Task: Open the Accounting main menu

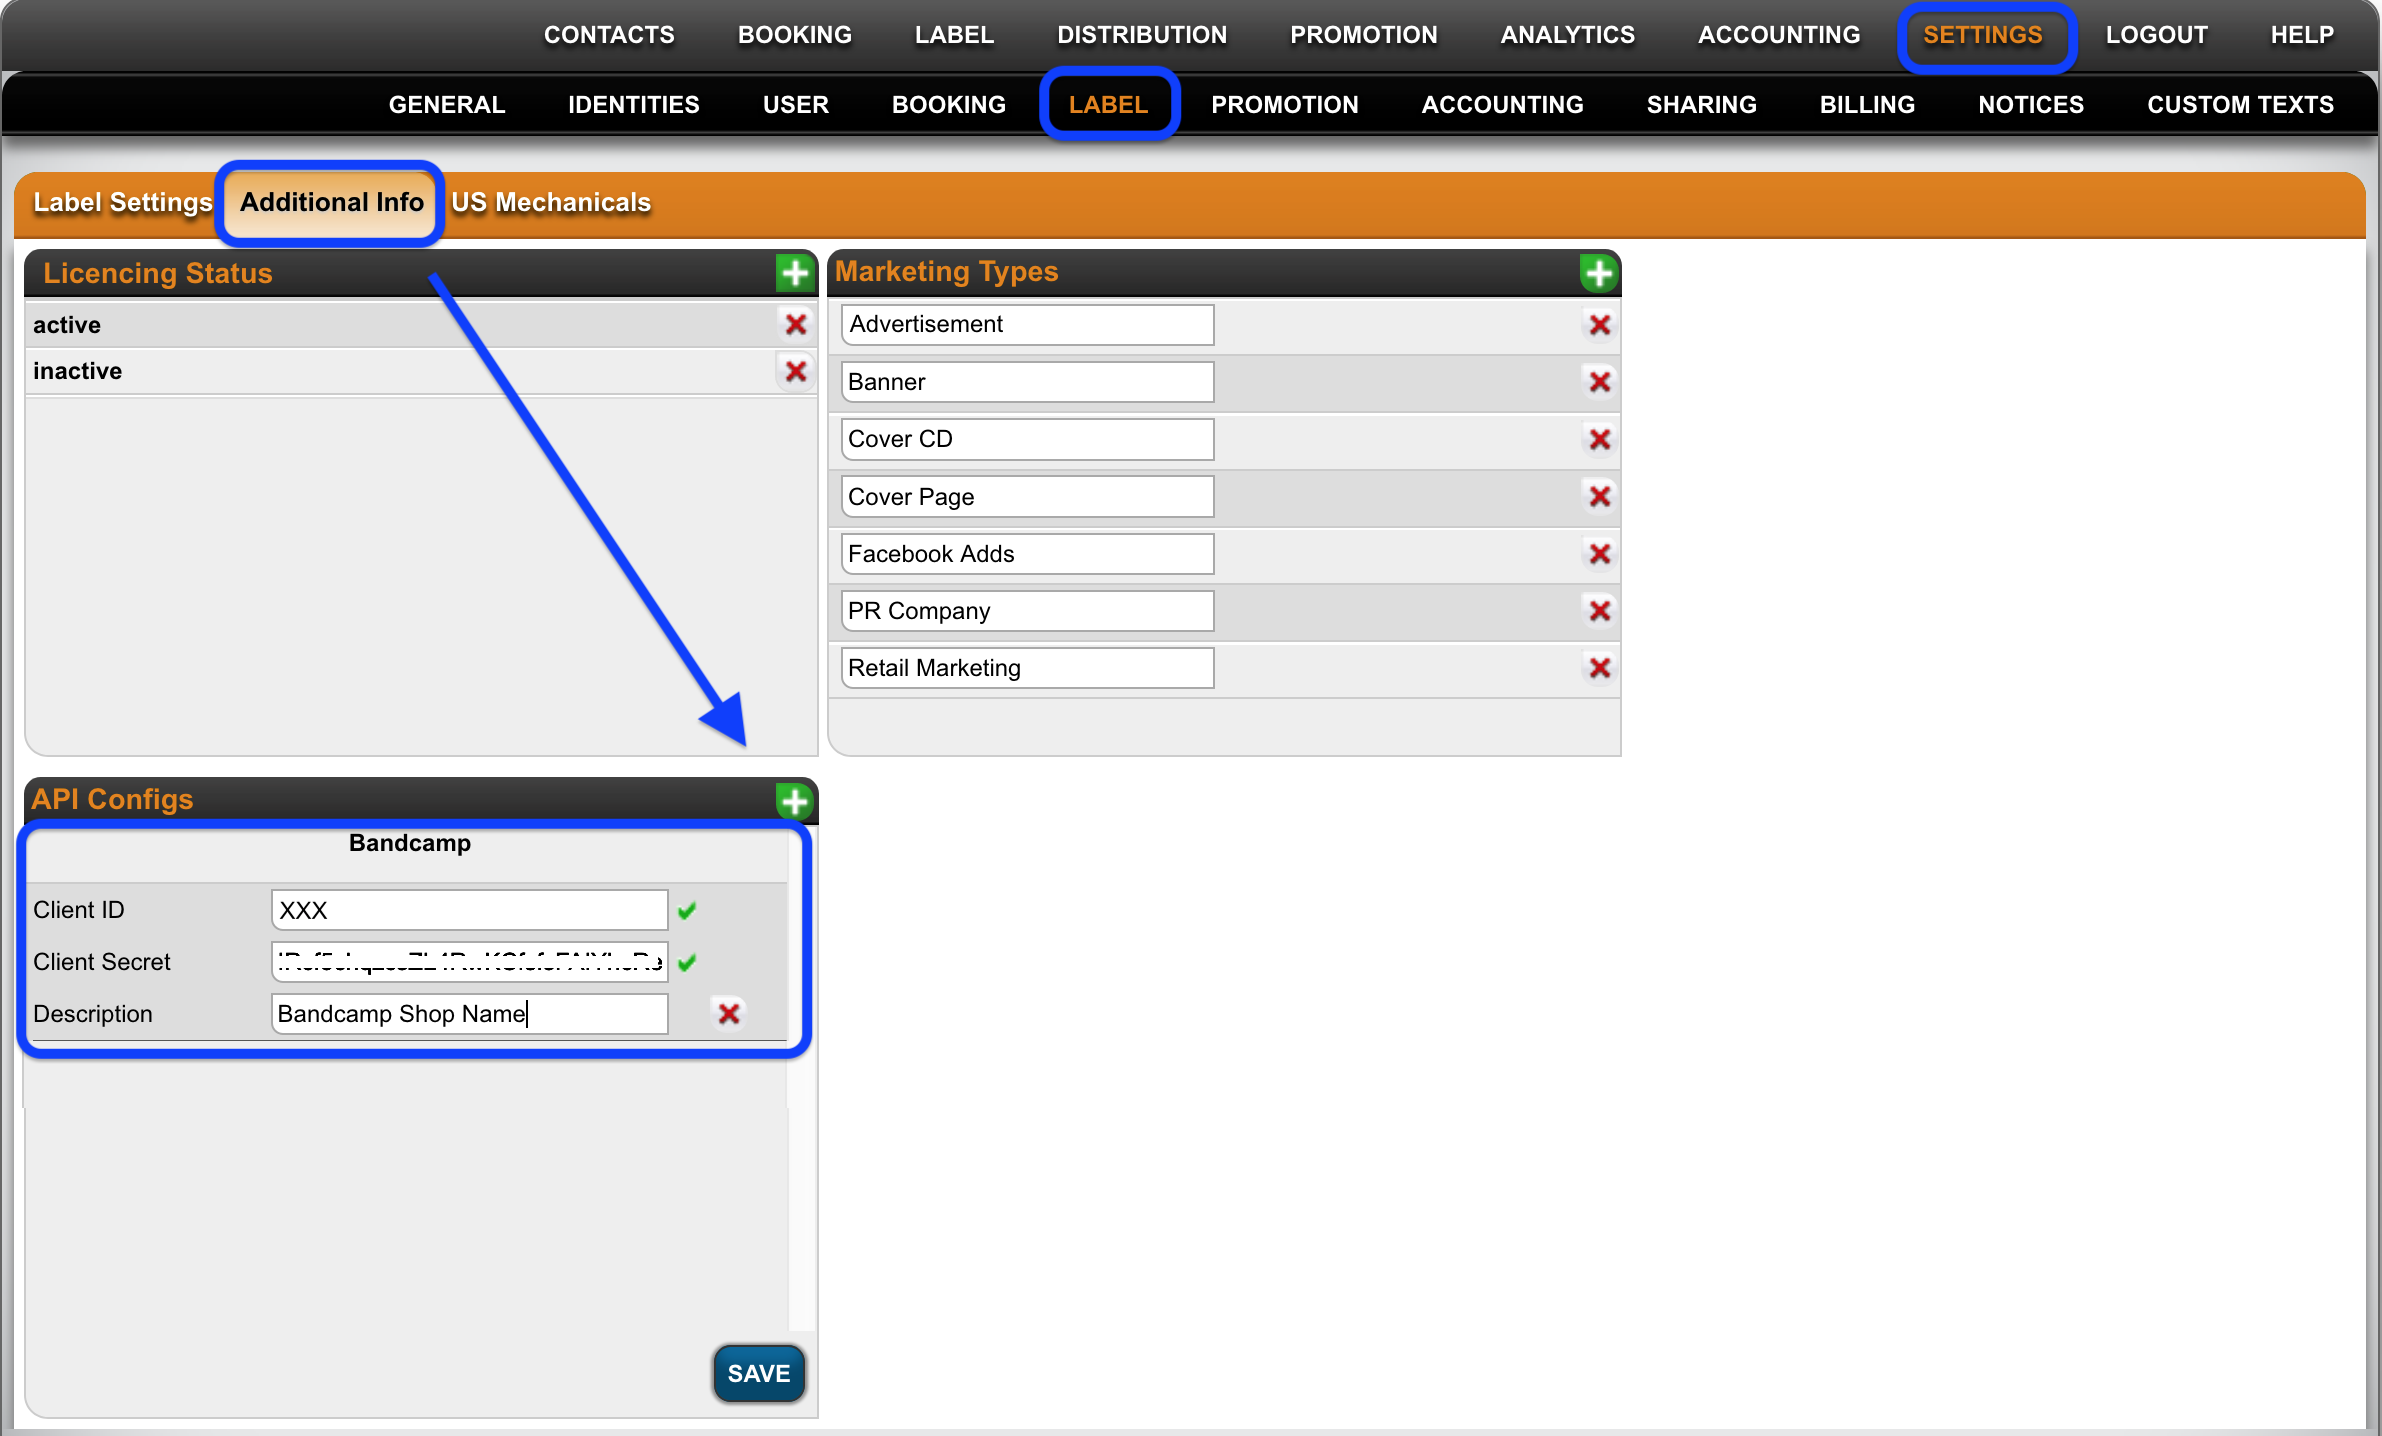Action: coord(1779,35)
